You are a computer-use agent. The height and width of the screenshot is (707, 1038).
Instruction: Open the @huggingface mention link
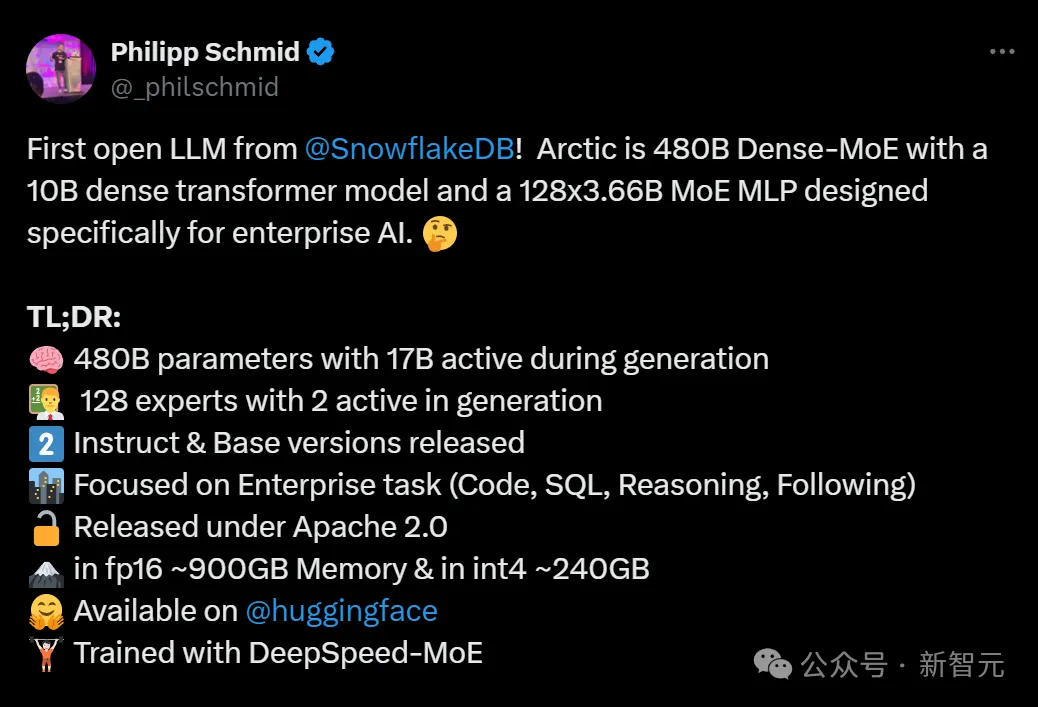coord(342,611)
